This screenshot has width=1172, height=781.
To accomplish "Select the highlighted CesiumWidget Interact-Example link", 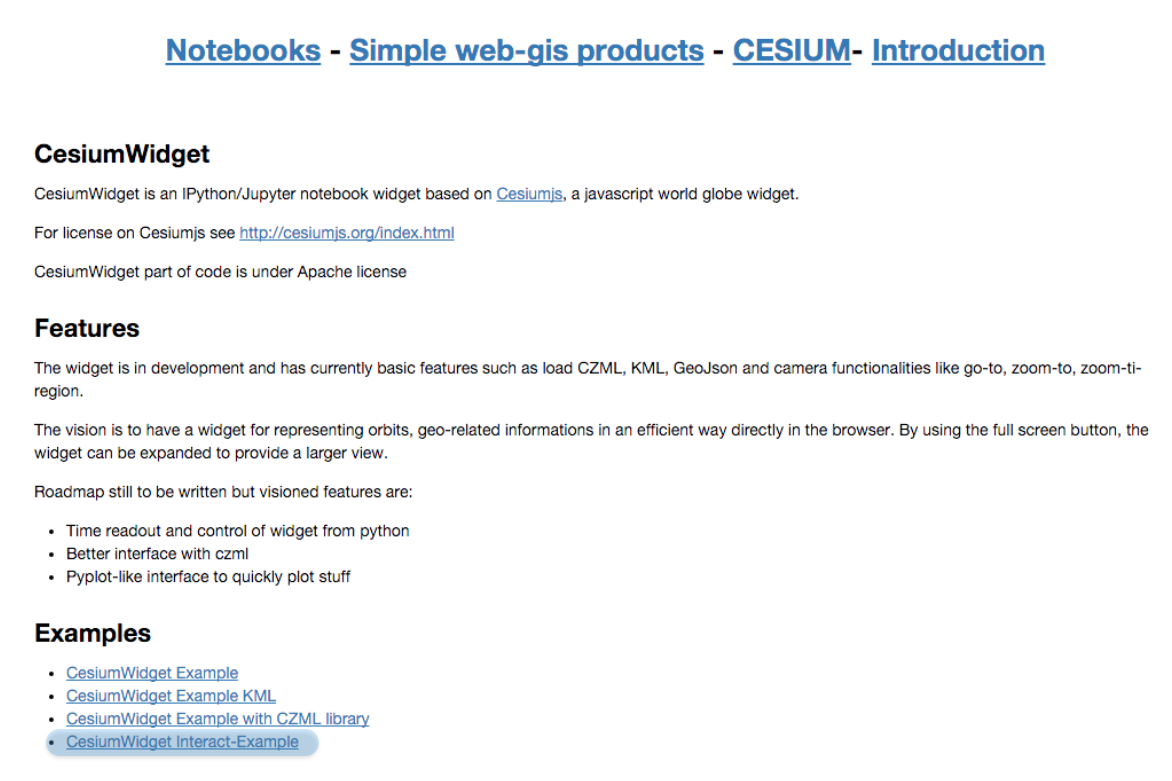I will coord(182,742).
